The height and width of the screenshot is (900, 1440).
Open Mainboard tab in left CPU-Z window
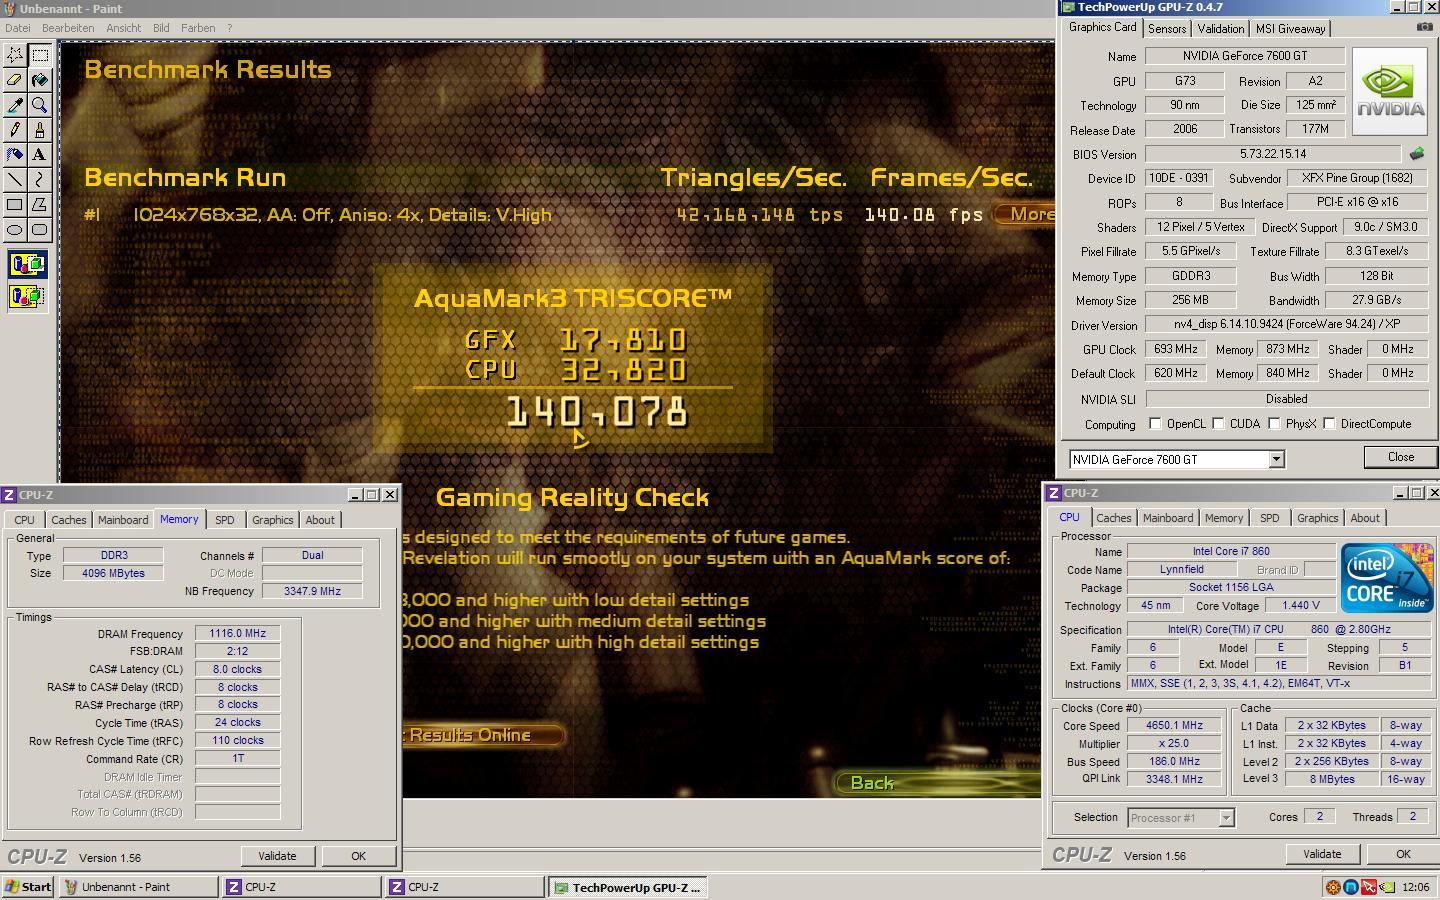123,520
